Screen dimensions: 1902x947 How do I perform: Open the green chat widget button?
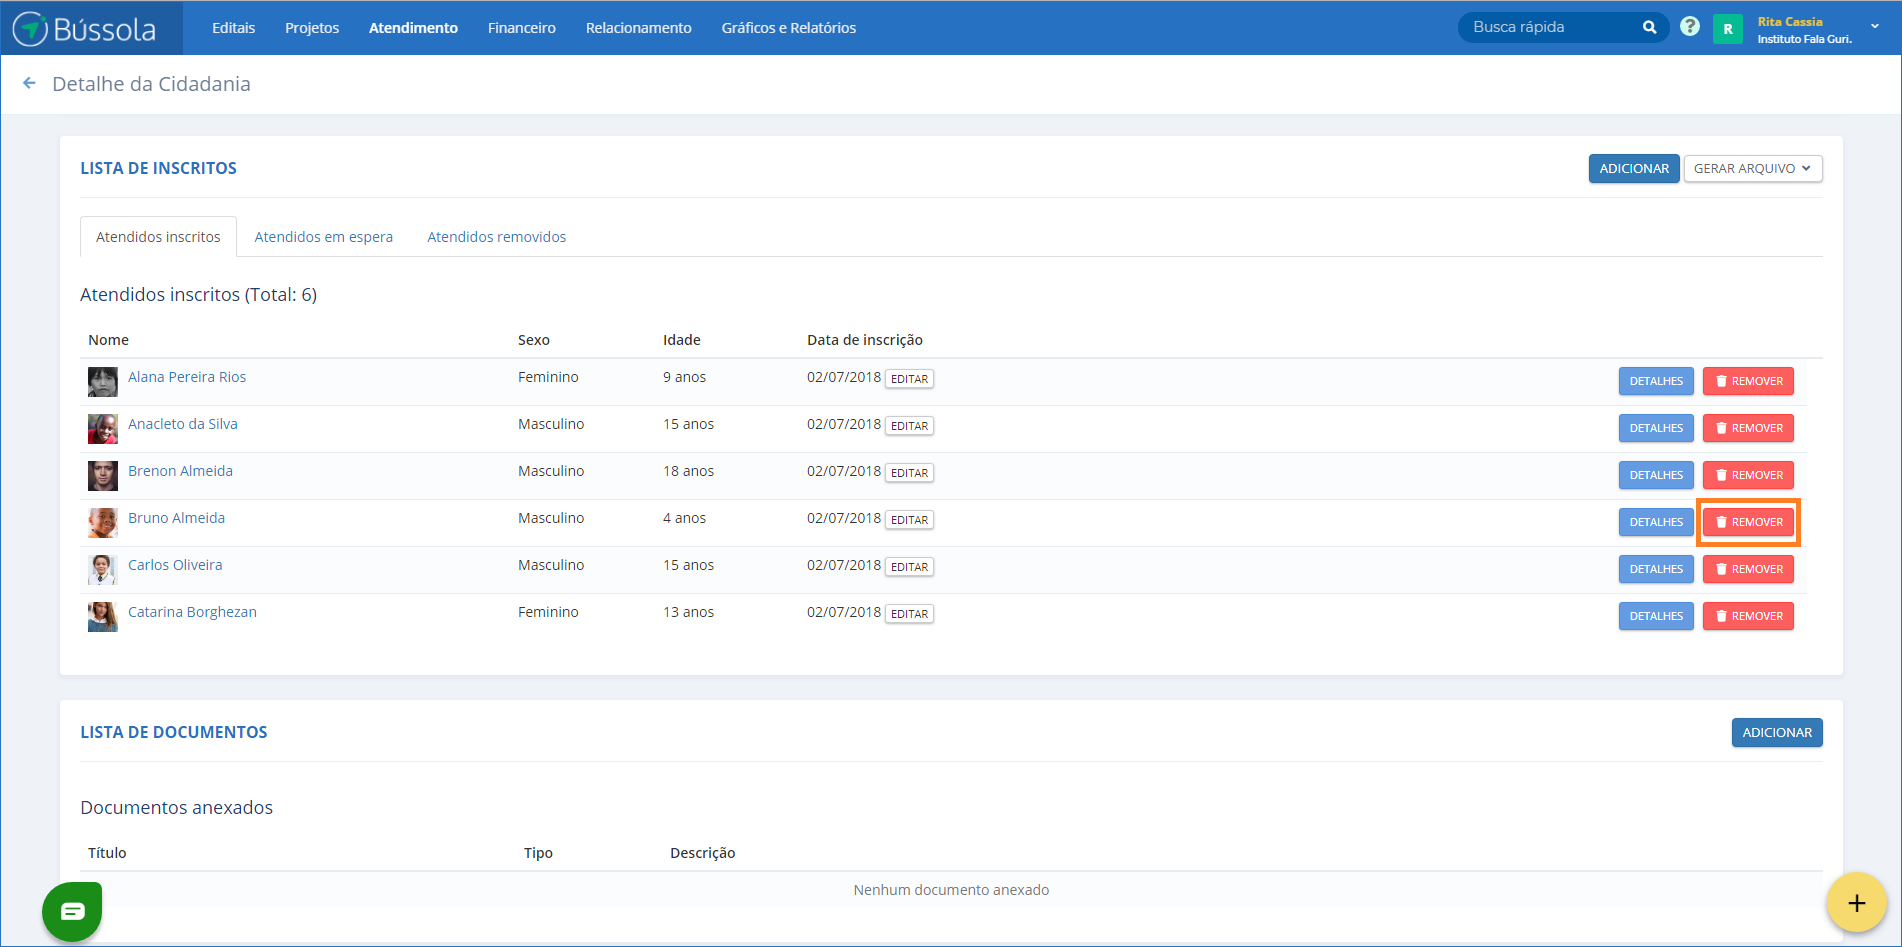tap(72, 911)
